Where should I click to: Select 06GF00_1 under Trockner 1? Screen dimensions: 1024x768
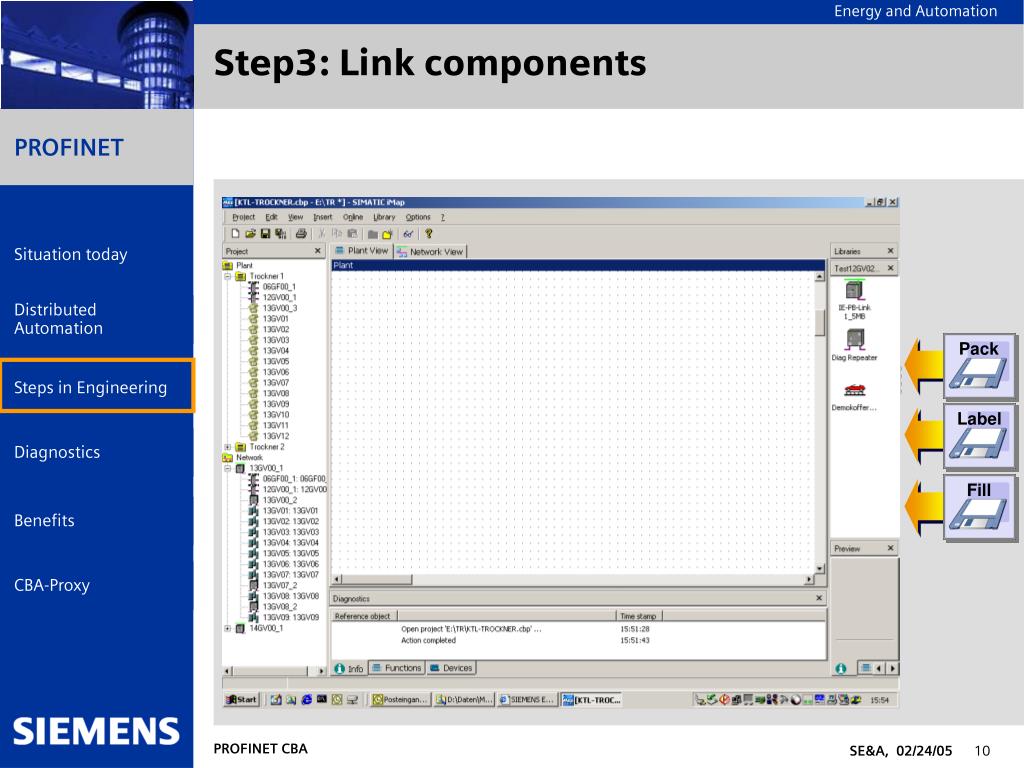(x=279, y=287)
